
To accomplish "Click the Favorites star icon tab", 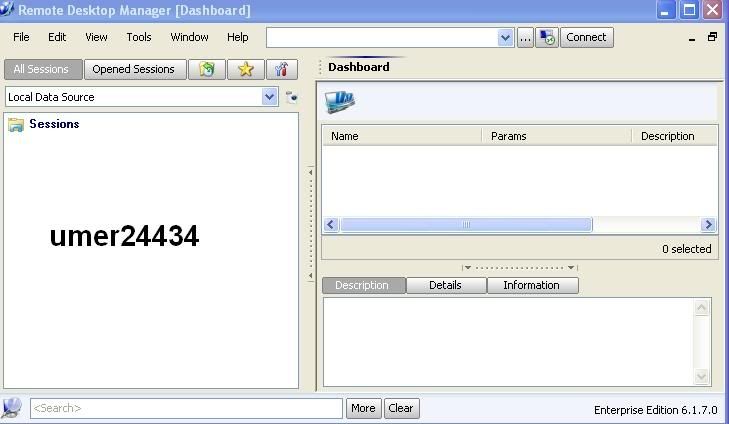I will pos(245,69).
